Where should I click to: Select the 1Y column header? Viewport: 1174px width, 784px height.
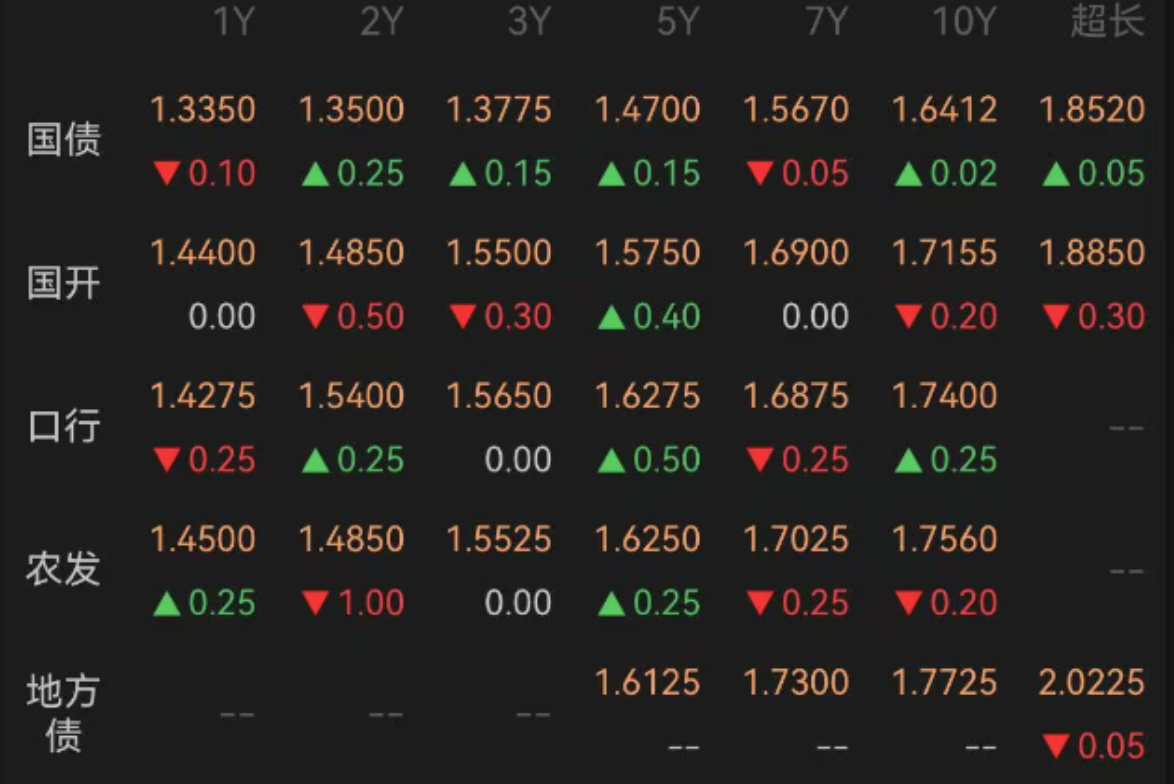pos(234,21)
